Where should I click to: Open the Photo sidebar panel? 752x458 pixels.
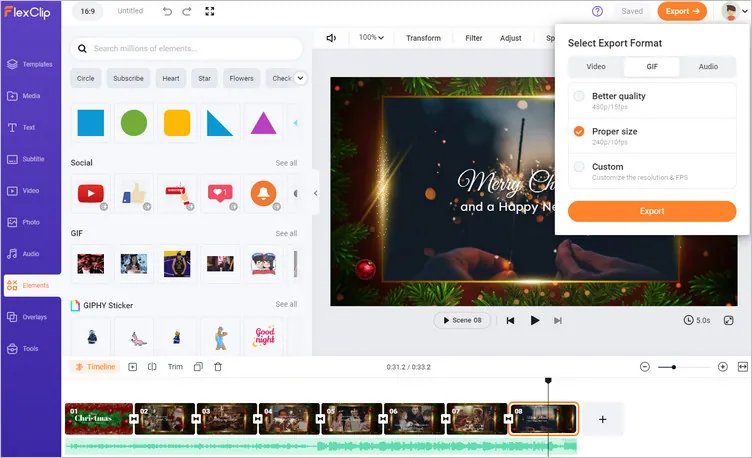tap(24, 223)
